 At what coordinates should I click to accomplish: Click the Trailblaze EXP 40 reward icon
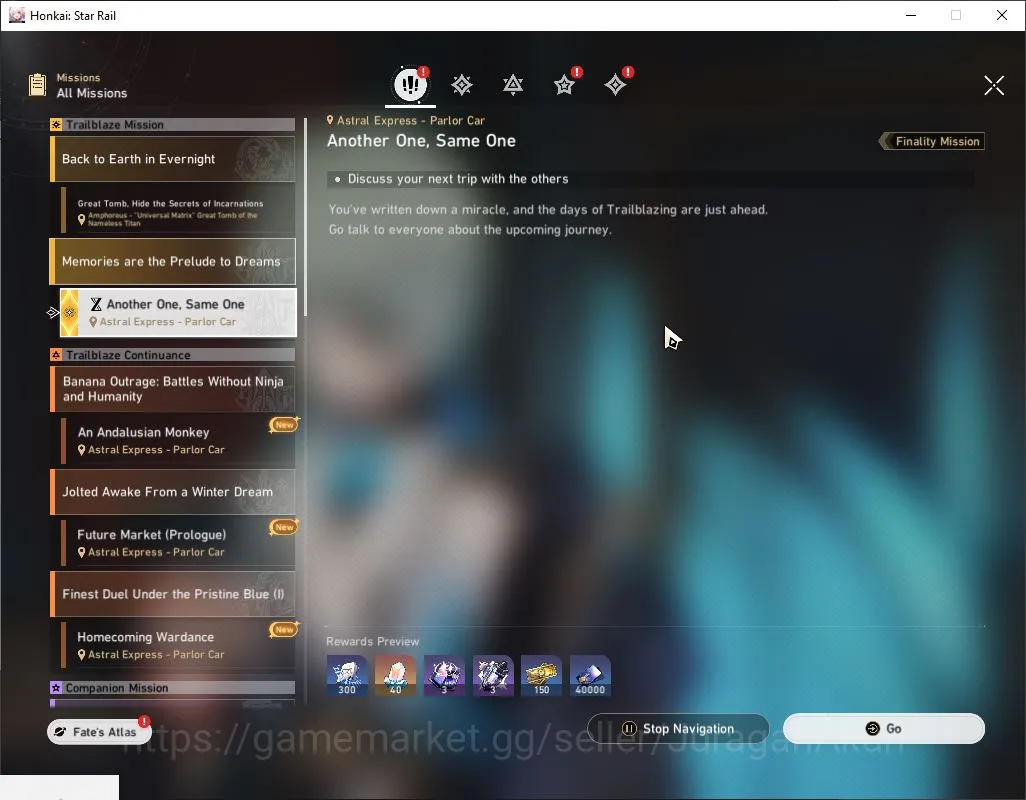click(395, 675)
